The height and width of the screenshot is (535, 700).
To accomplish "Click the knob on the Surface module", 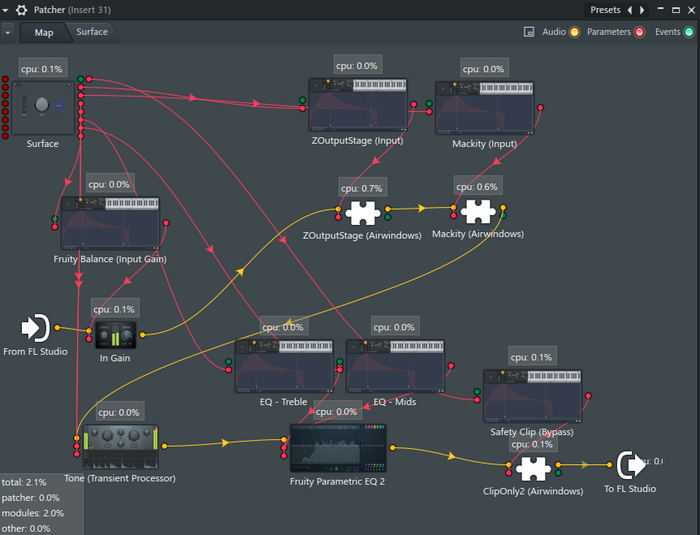I will pyautogui.click(x=42, y=104).
